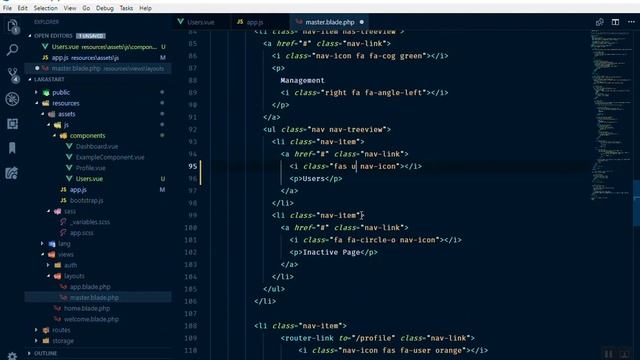This screenshot has height=360, width=640.
Task: Click the open changes icon in editor toolbar
Action: click(599, 22)
